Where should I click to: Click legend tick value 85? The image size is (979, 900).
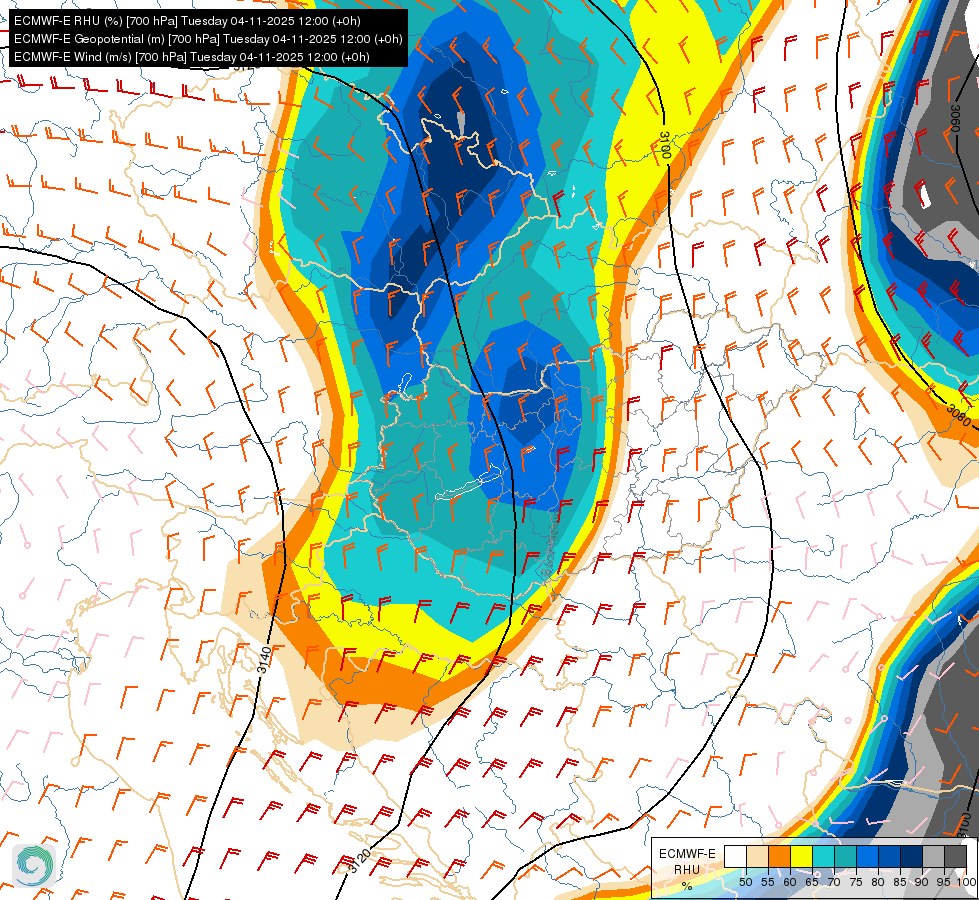tap(900, 882)
